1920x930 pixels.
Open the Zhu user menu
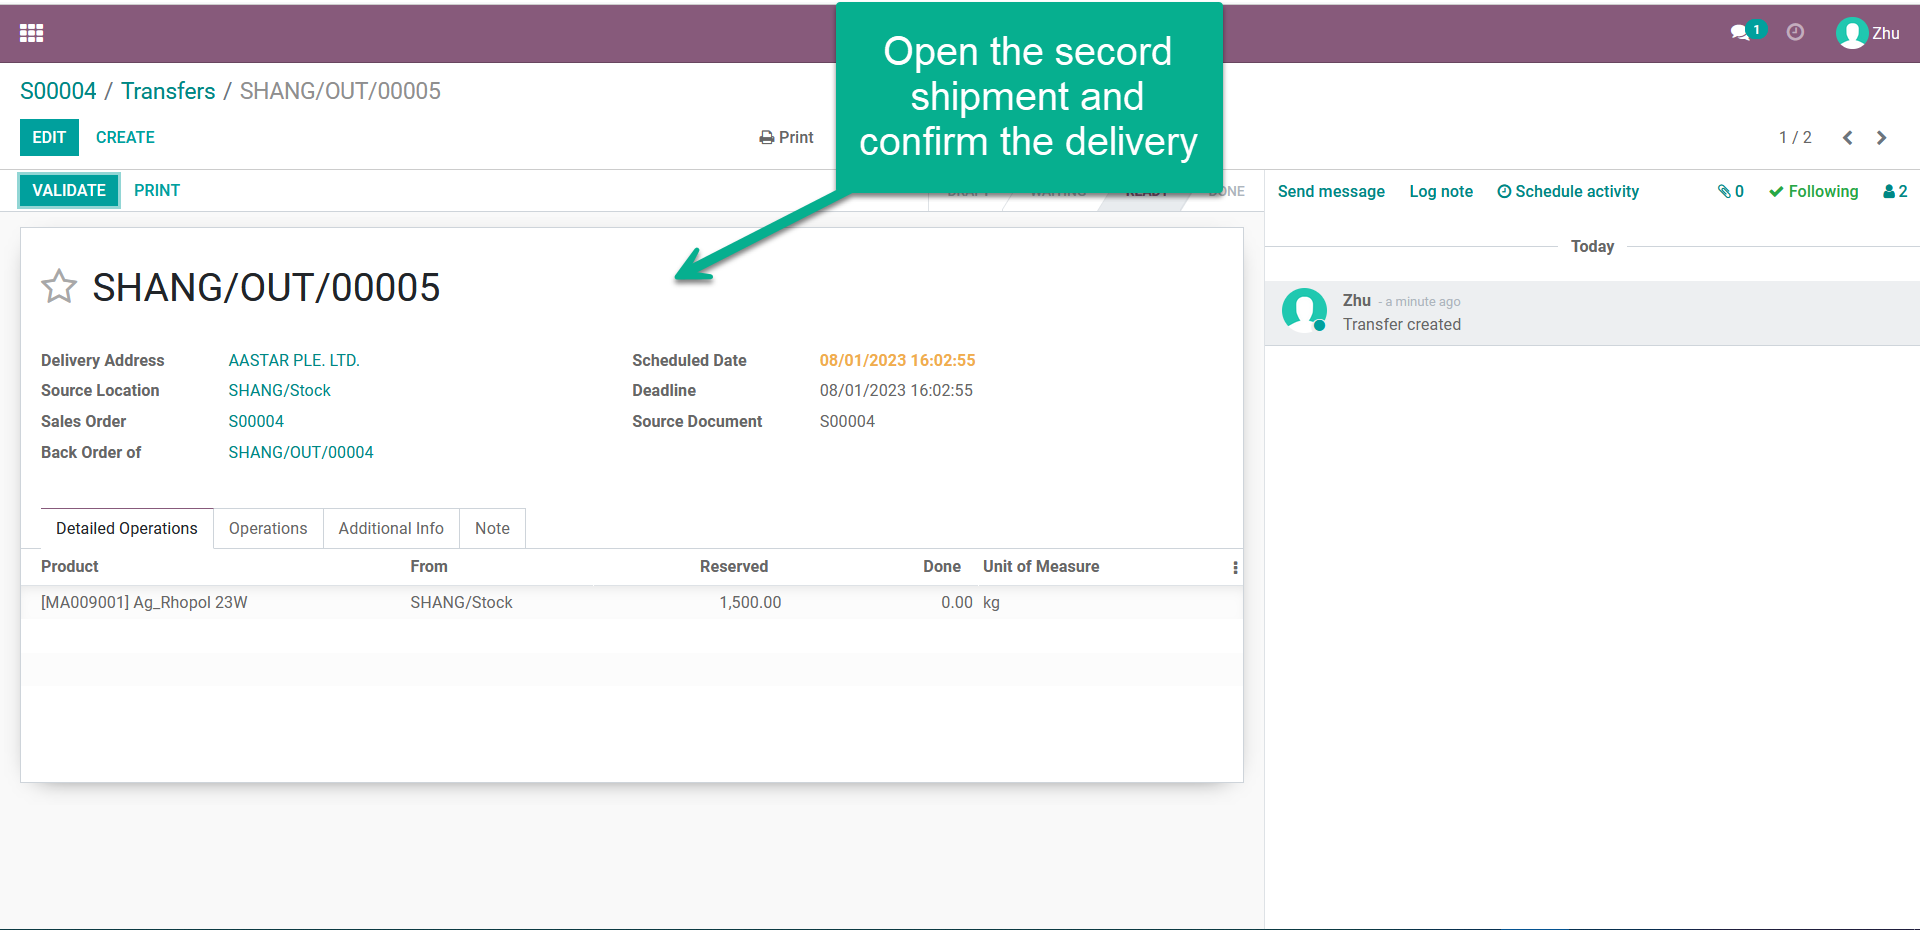point(1868,33)
